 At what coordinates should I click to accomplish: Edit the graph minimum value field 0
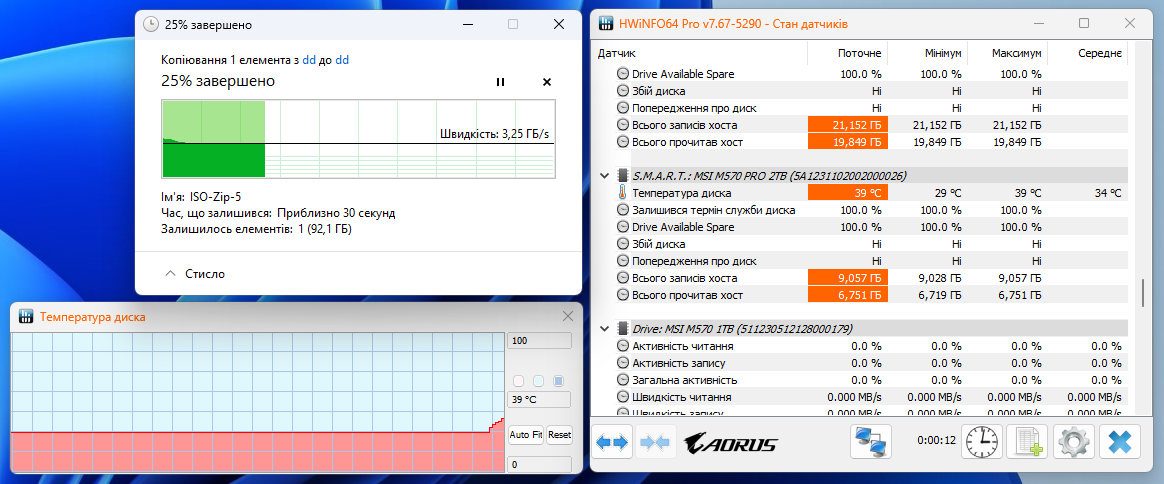(539, 465)
